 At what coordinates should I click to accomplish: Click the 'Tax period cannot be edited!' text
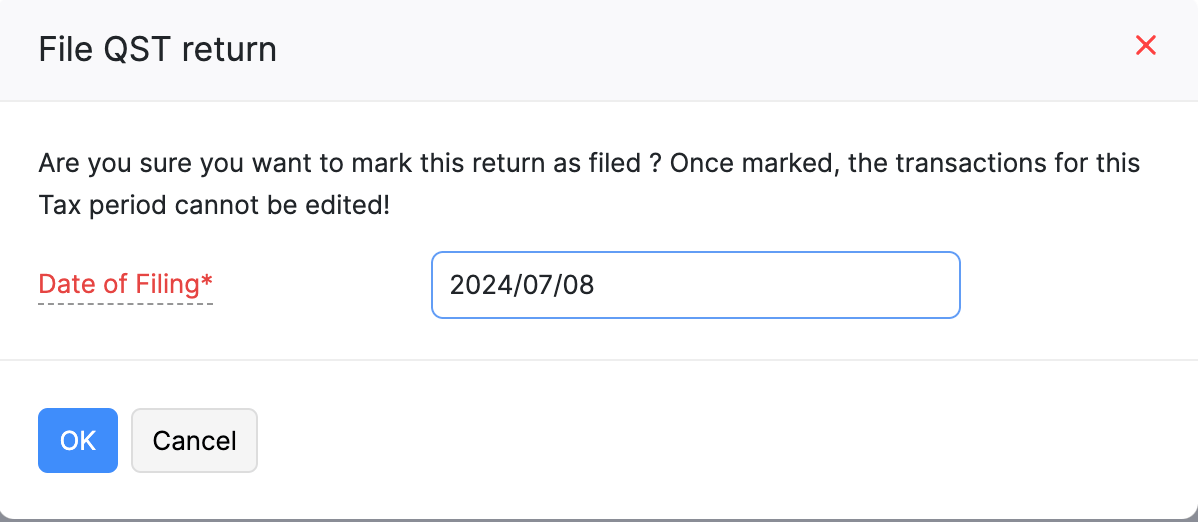pyautogui.click(x=214, y=206)
